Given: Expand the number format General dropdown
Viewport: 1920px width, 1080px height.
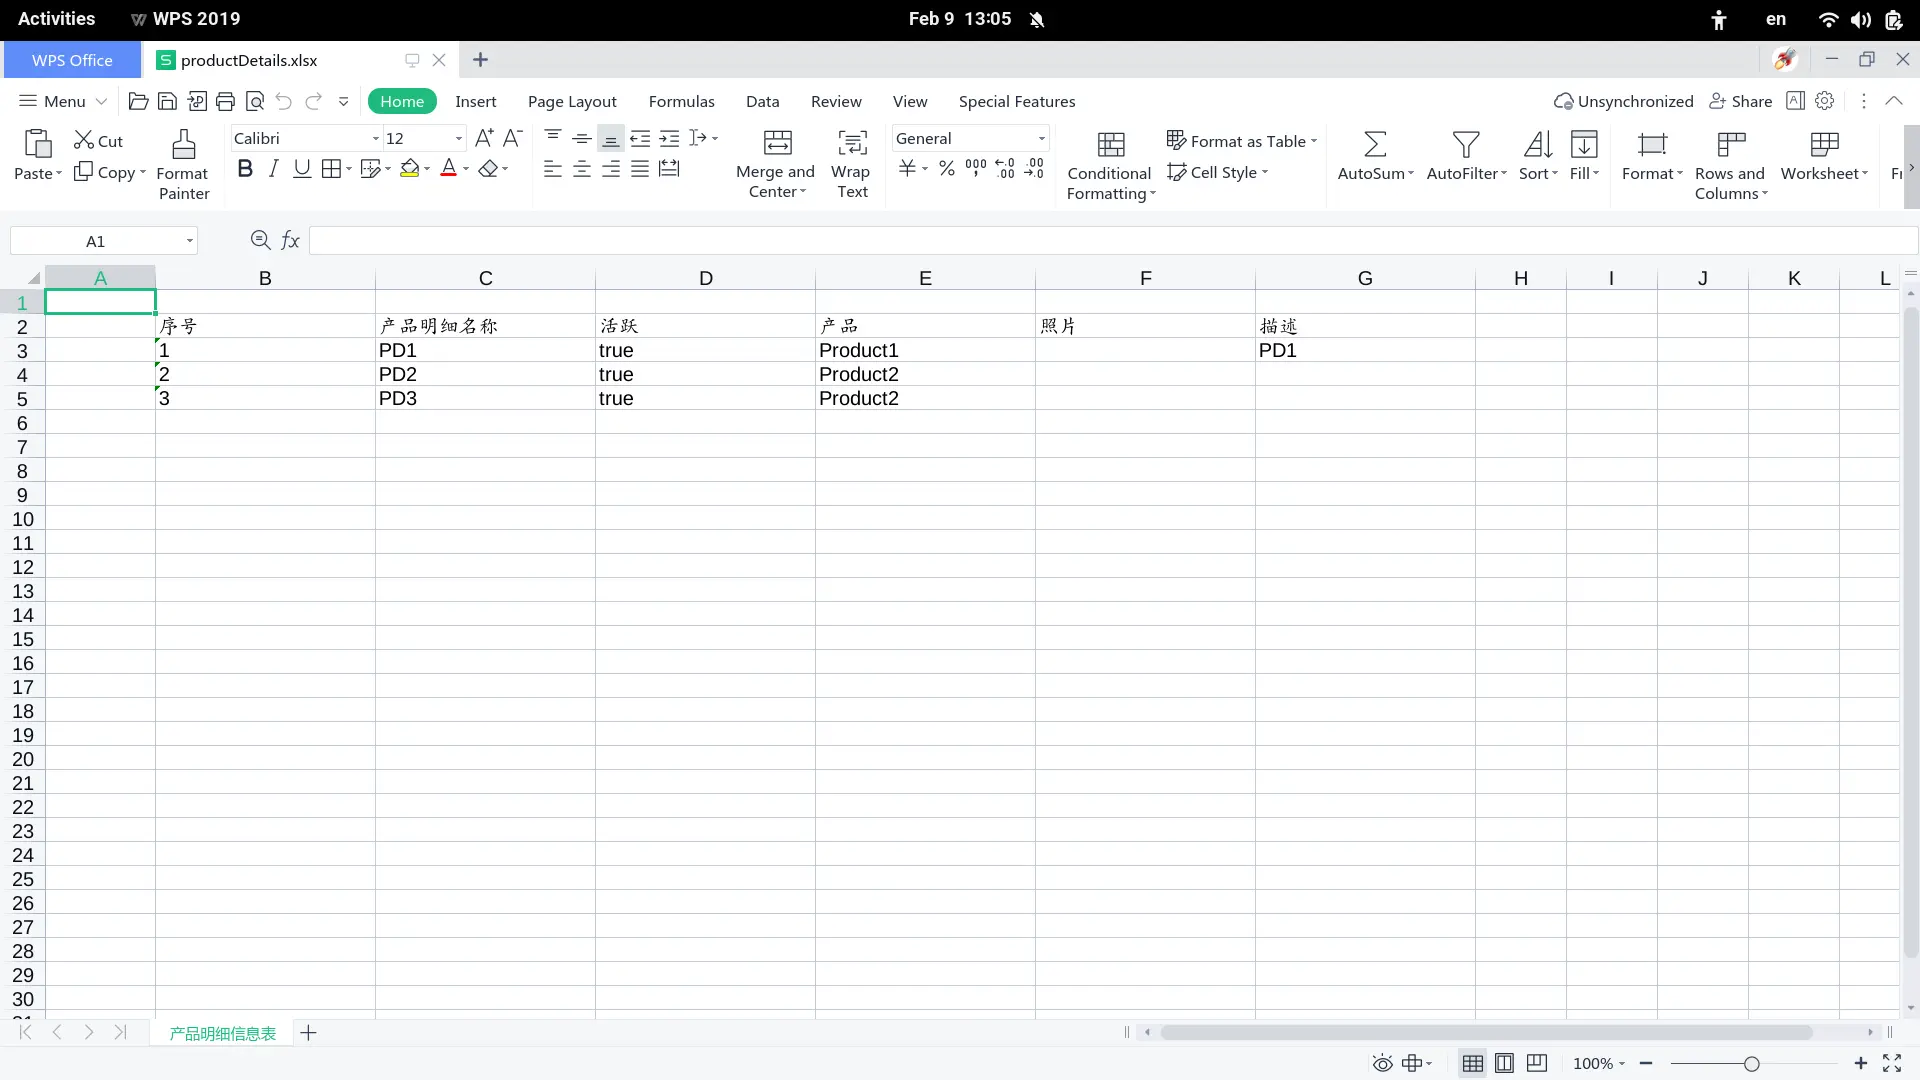Looking at the screenshot, I should (x=1042, y=139).
